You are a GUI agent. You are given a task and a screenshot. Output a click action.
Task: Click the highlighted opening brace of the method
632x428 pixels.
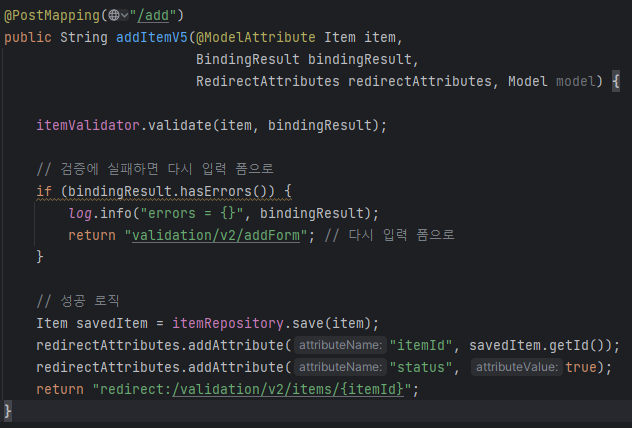616,81
